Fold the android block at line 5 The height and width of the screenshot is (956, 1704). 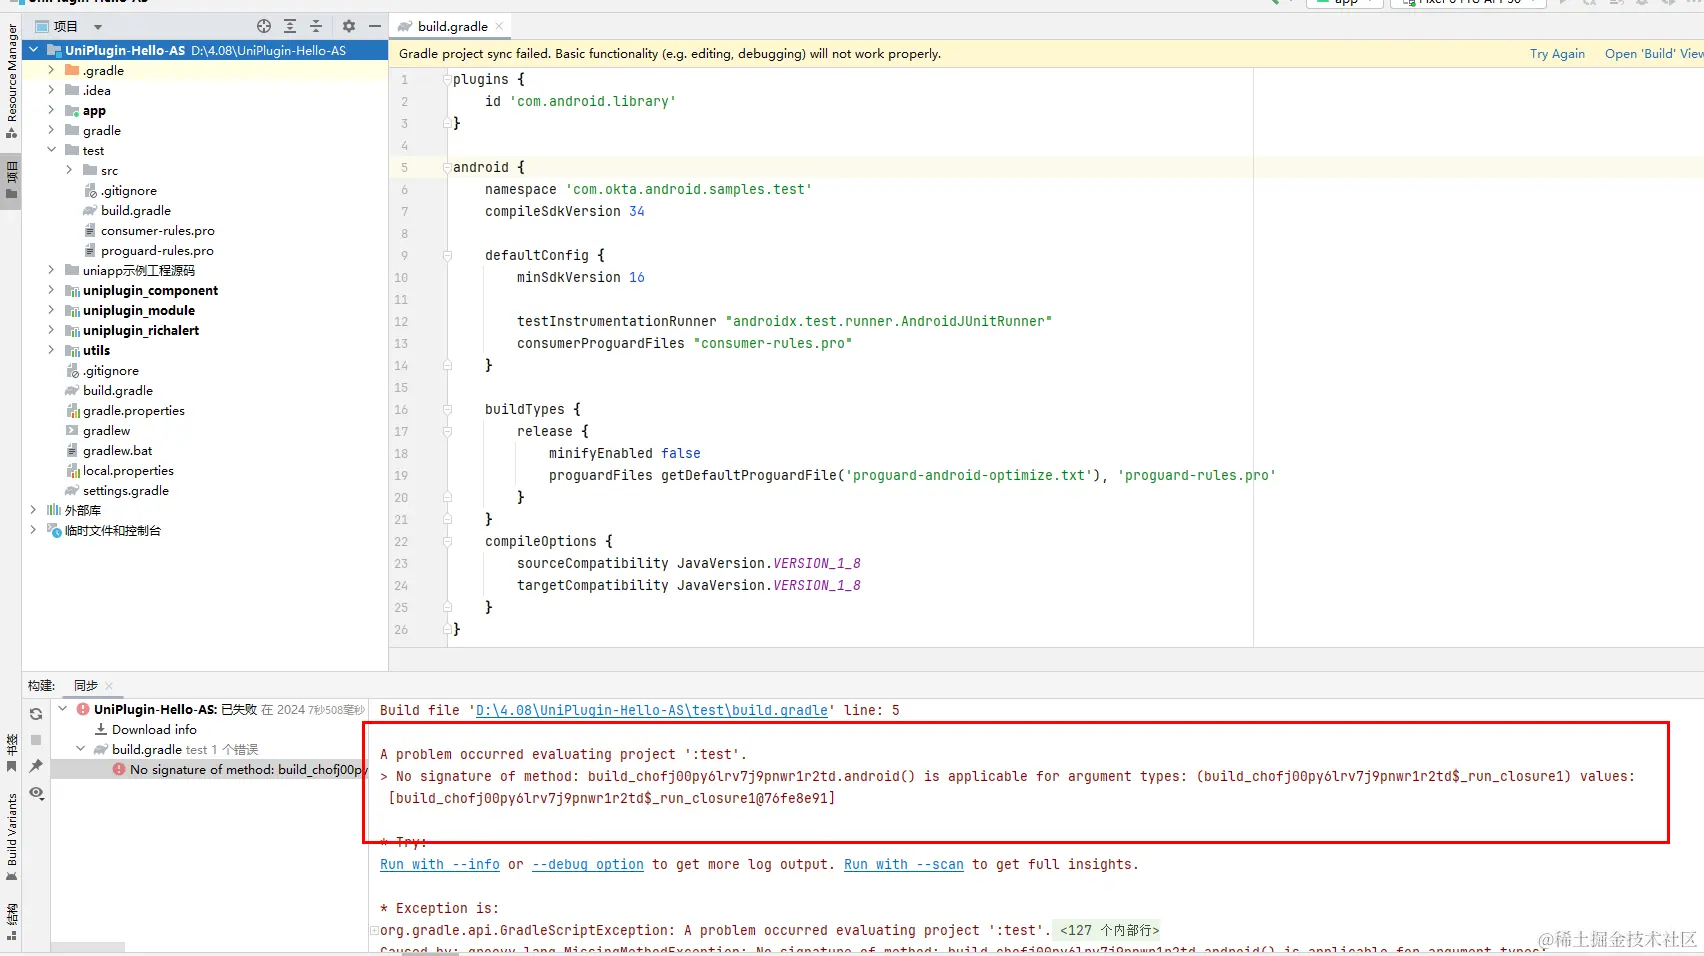[x=447, y=167]
